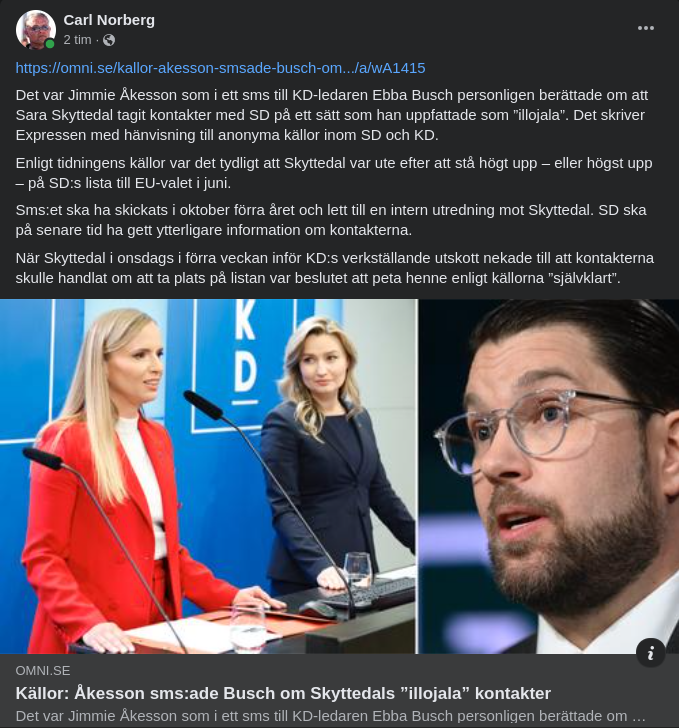Open headline "Källor: Åkesson sms:ade Busch"
The height and width of the screenshot is (728, 679).
tap(283, 693)
